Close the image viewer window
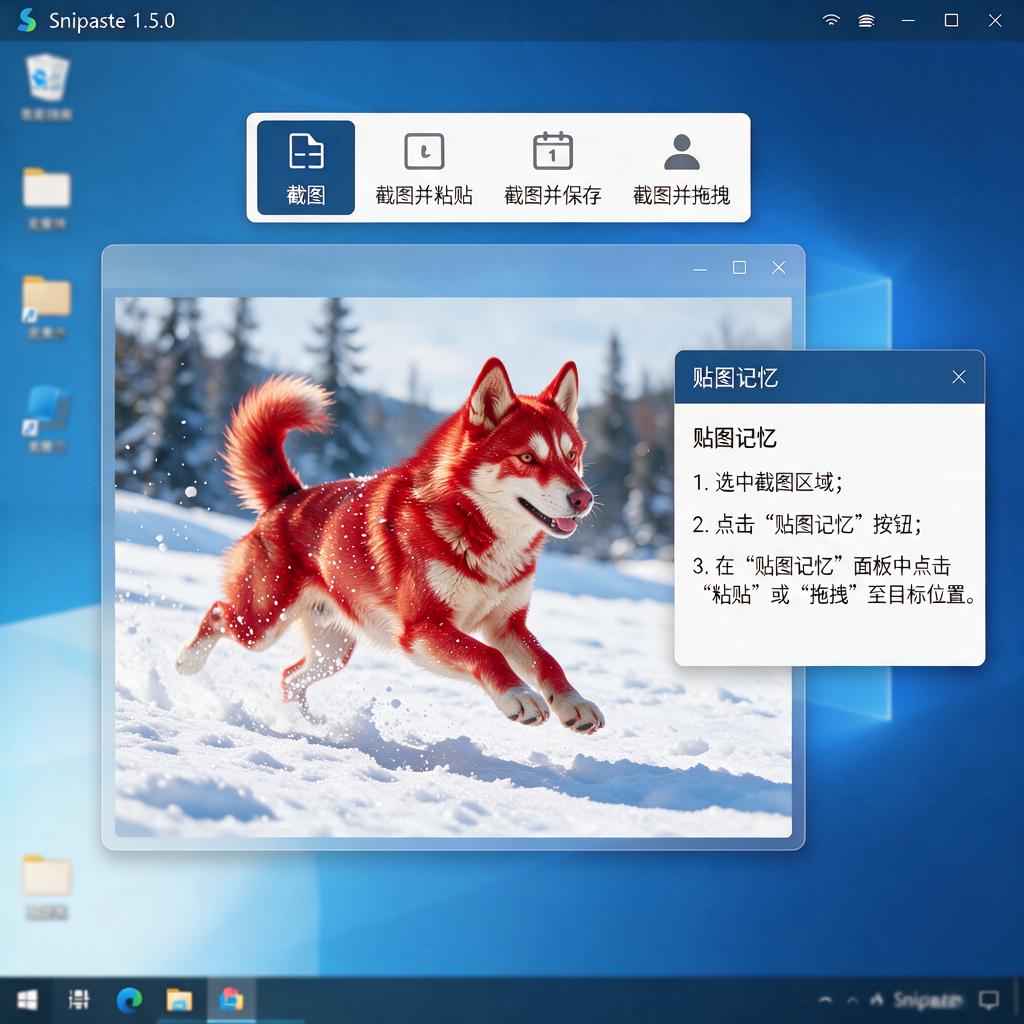 [x=778, y=268]
